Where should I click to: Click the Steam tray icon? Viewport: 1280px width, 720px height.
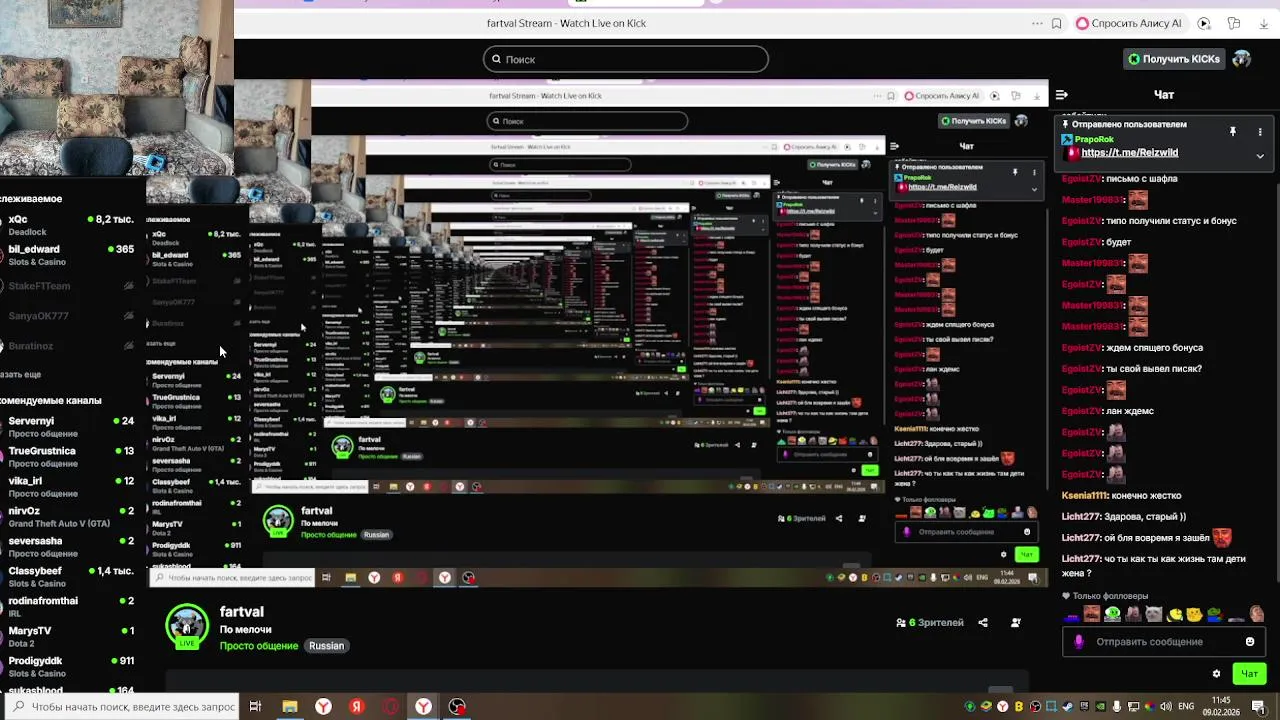[x=1067, y=707]
